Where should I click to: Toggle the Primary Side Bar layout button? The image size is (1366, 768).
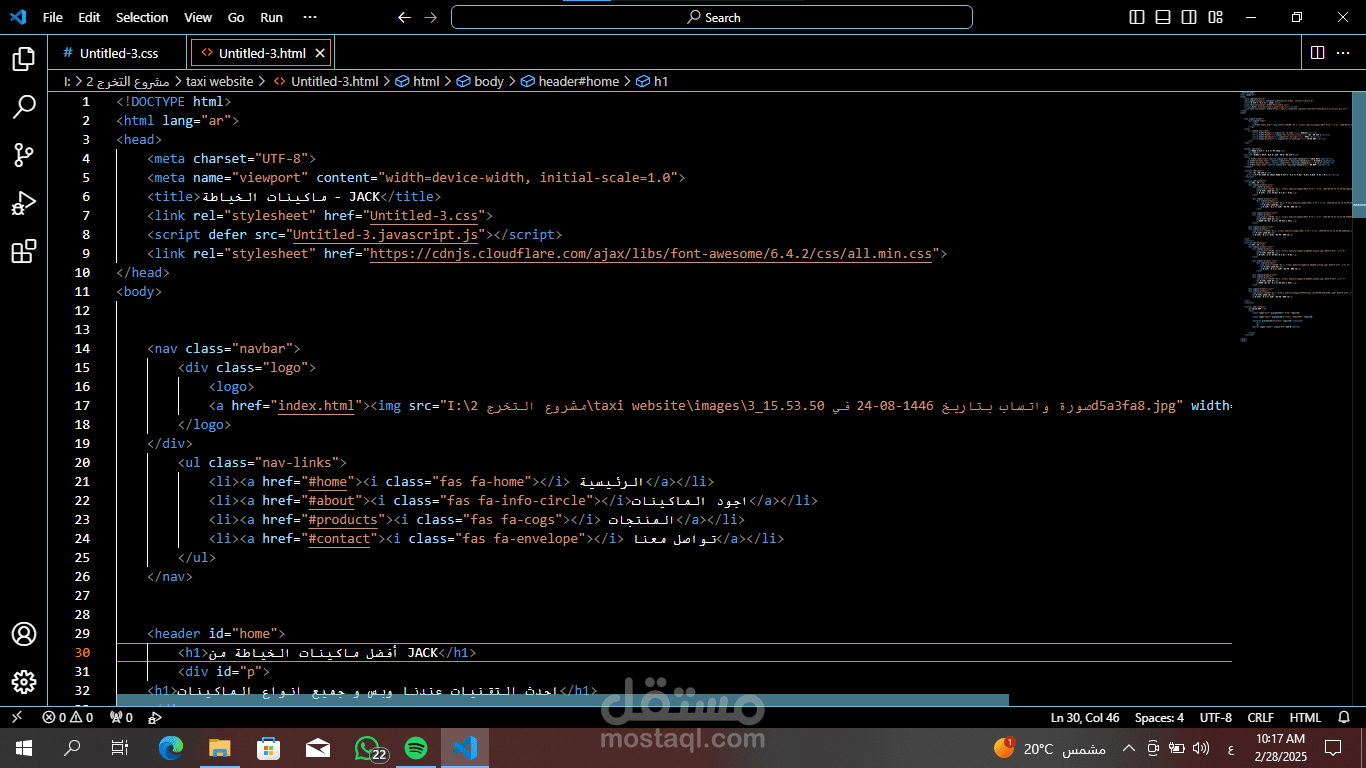pyautogui.click(x=1137, y=17)
